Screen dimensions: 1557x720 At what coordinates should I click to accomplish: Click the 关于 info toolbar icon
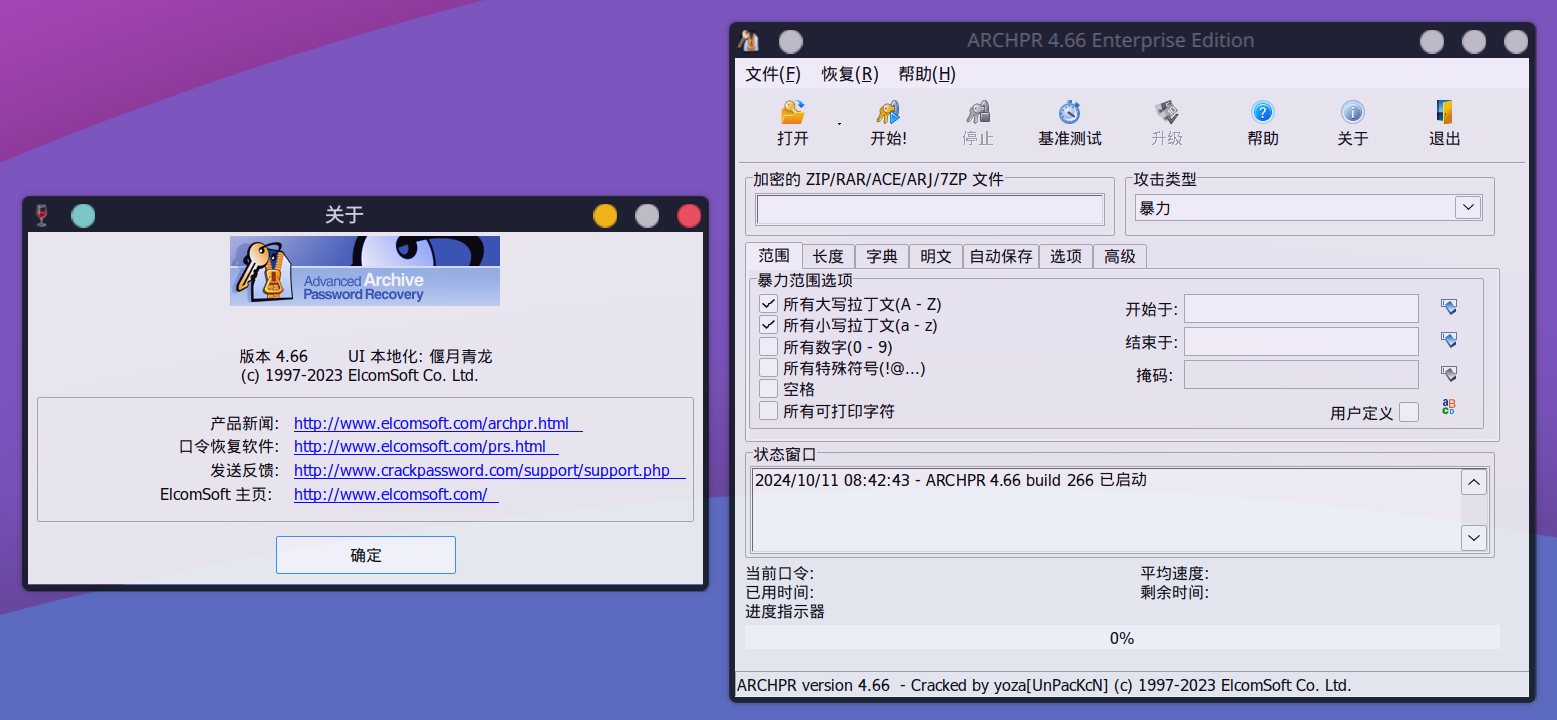click(x=1353, y=112)
